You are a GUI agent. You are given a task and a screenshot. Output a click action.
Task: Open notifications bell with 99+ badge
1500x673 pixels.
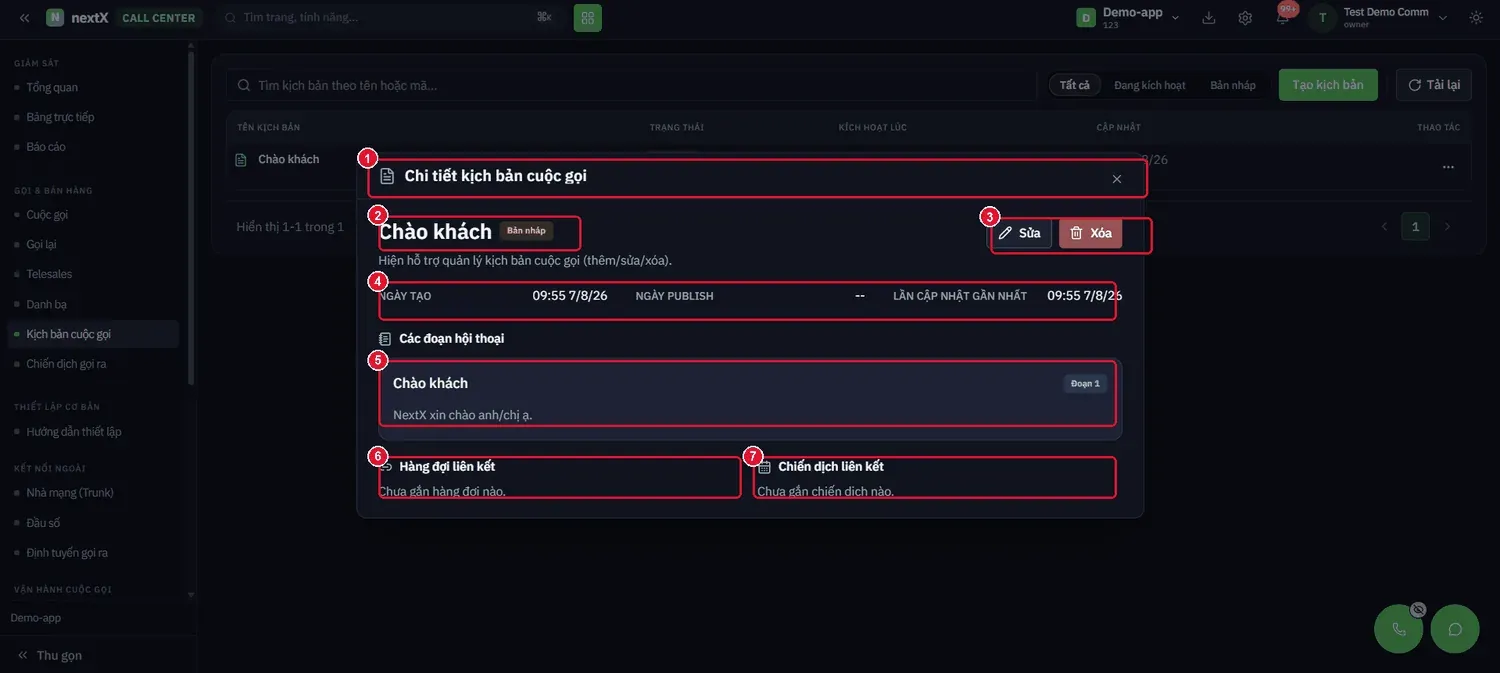coord(1283,17)
